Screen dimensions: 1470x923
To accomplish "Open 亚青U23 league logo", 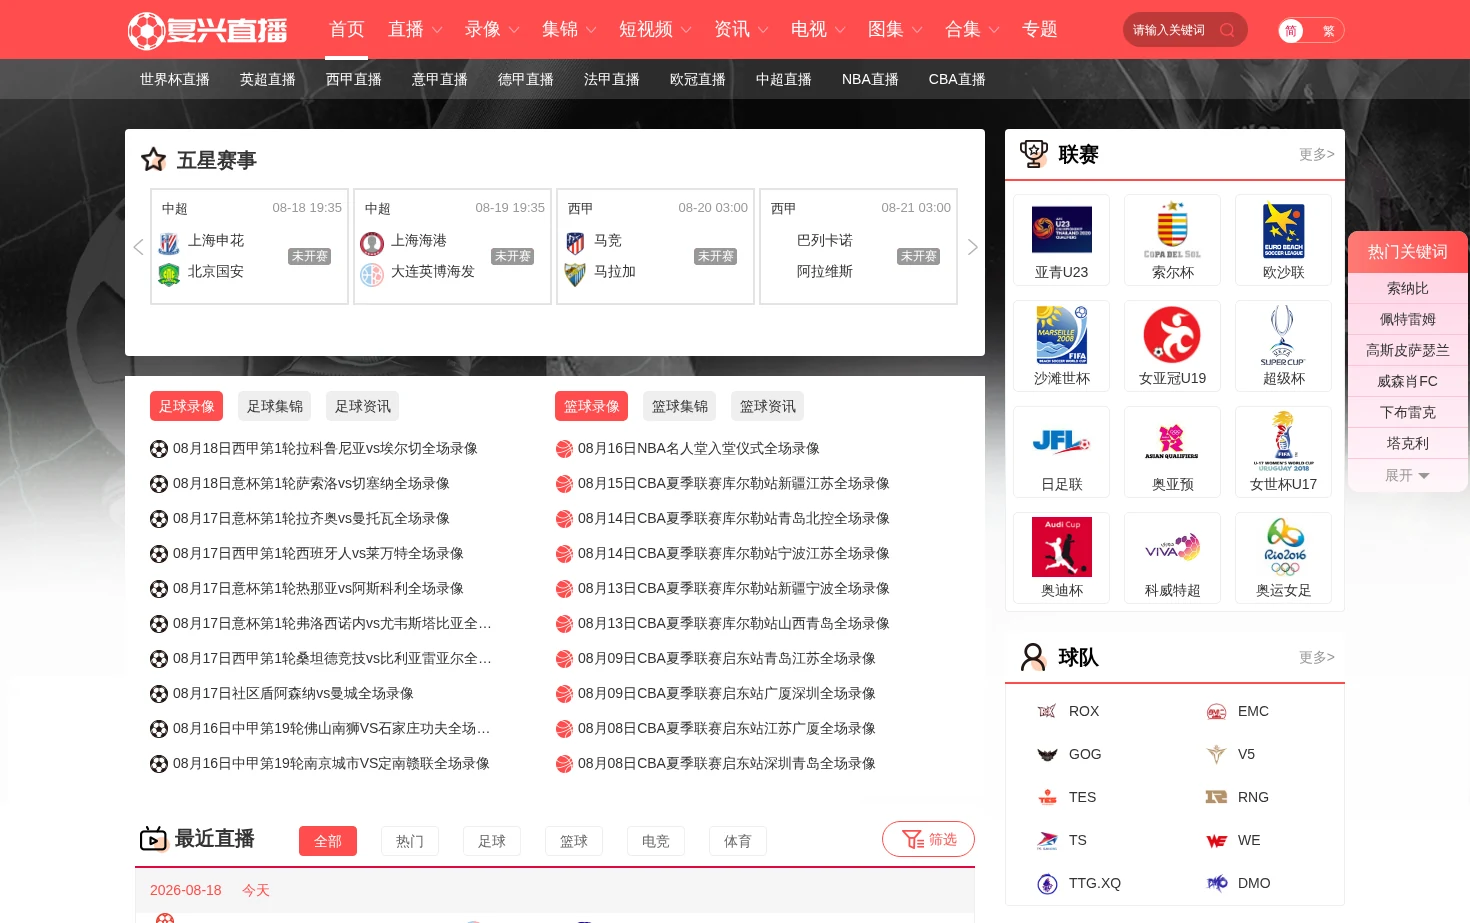I will (x=1062, y=230).
